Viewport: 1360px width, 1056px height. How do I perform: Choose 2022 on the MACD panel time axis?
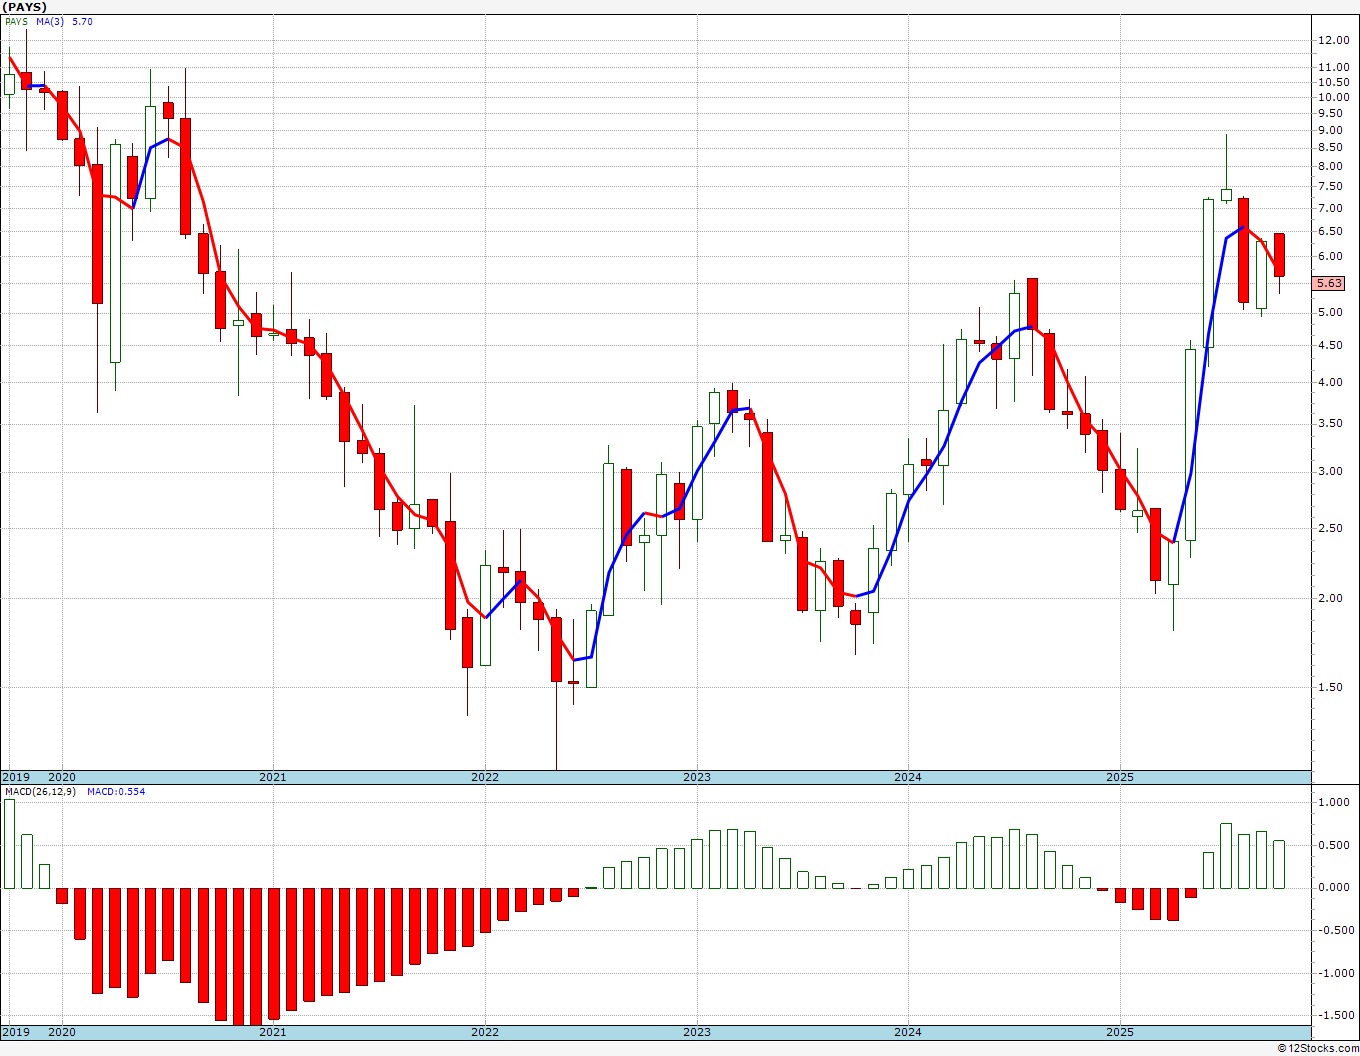point(485,1032)
